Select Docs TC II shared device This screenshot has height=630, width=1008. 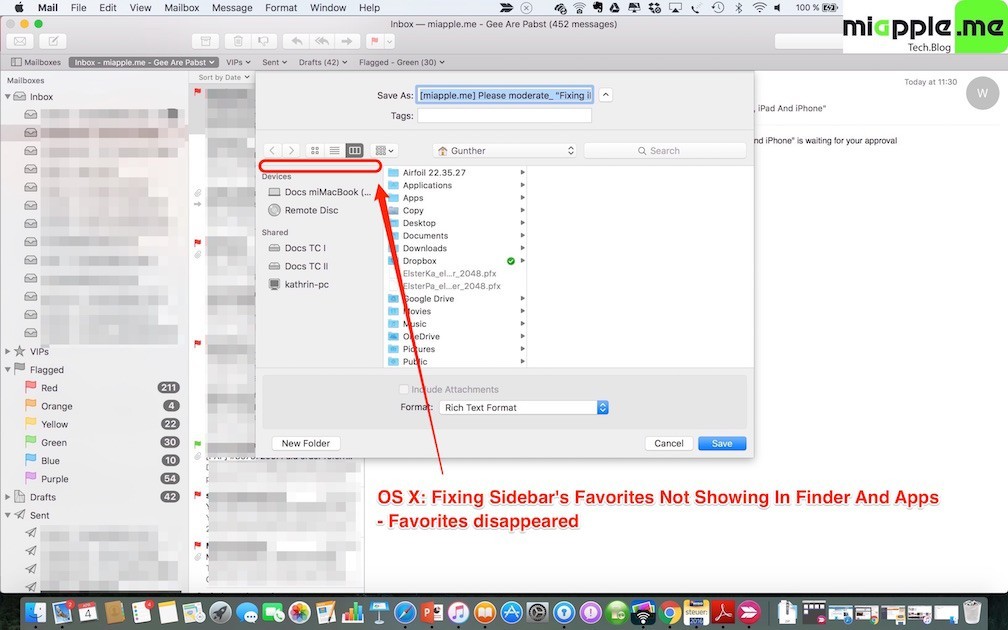(x=299, y=266)
